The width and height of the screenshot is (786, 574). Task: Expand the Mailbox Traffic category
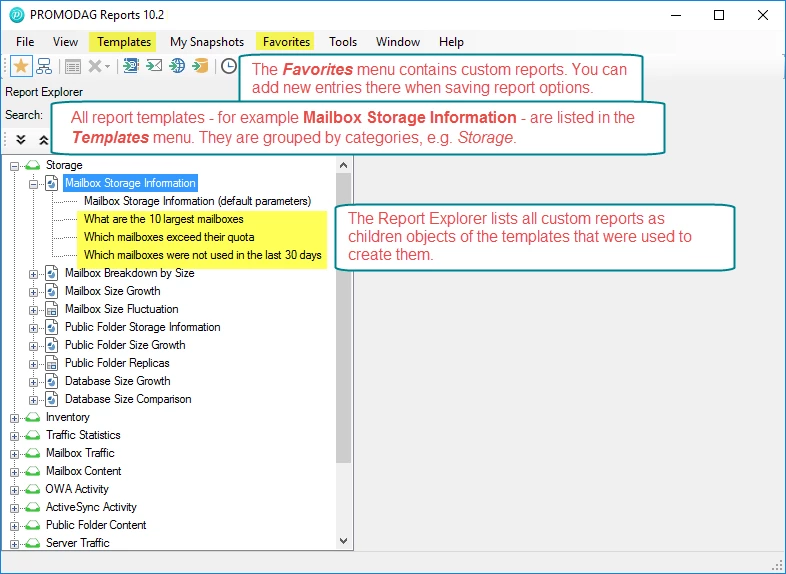[x=15, y=454]
